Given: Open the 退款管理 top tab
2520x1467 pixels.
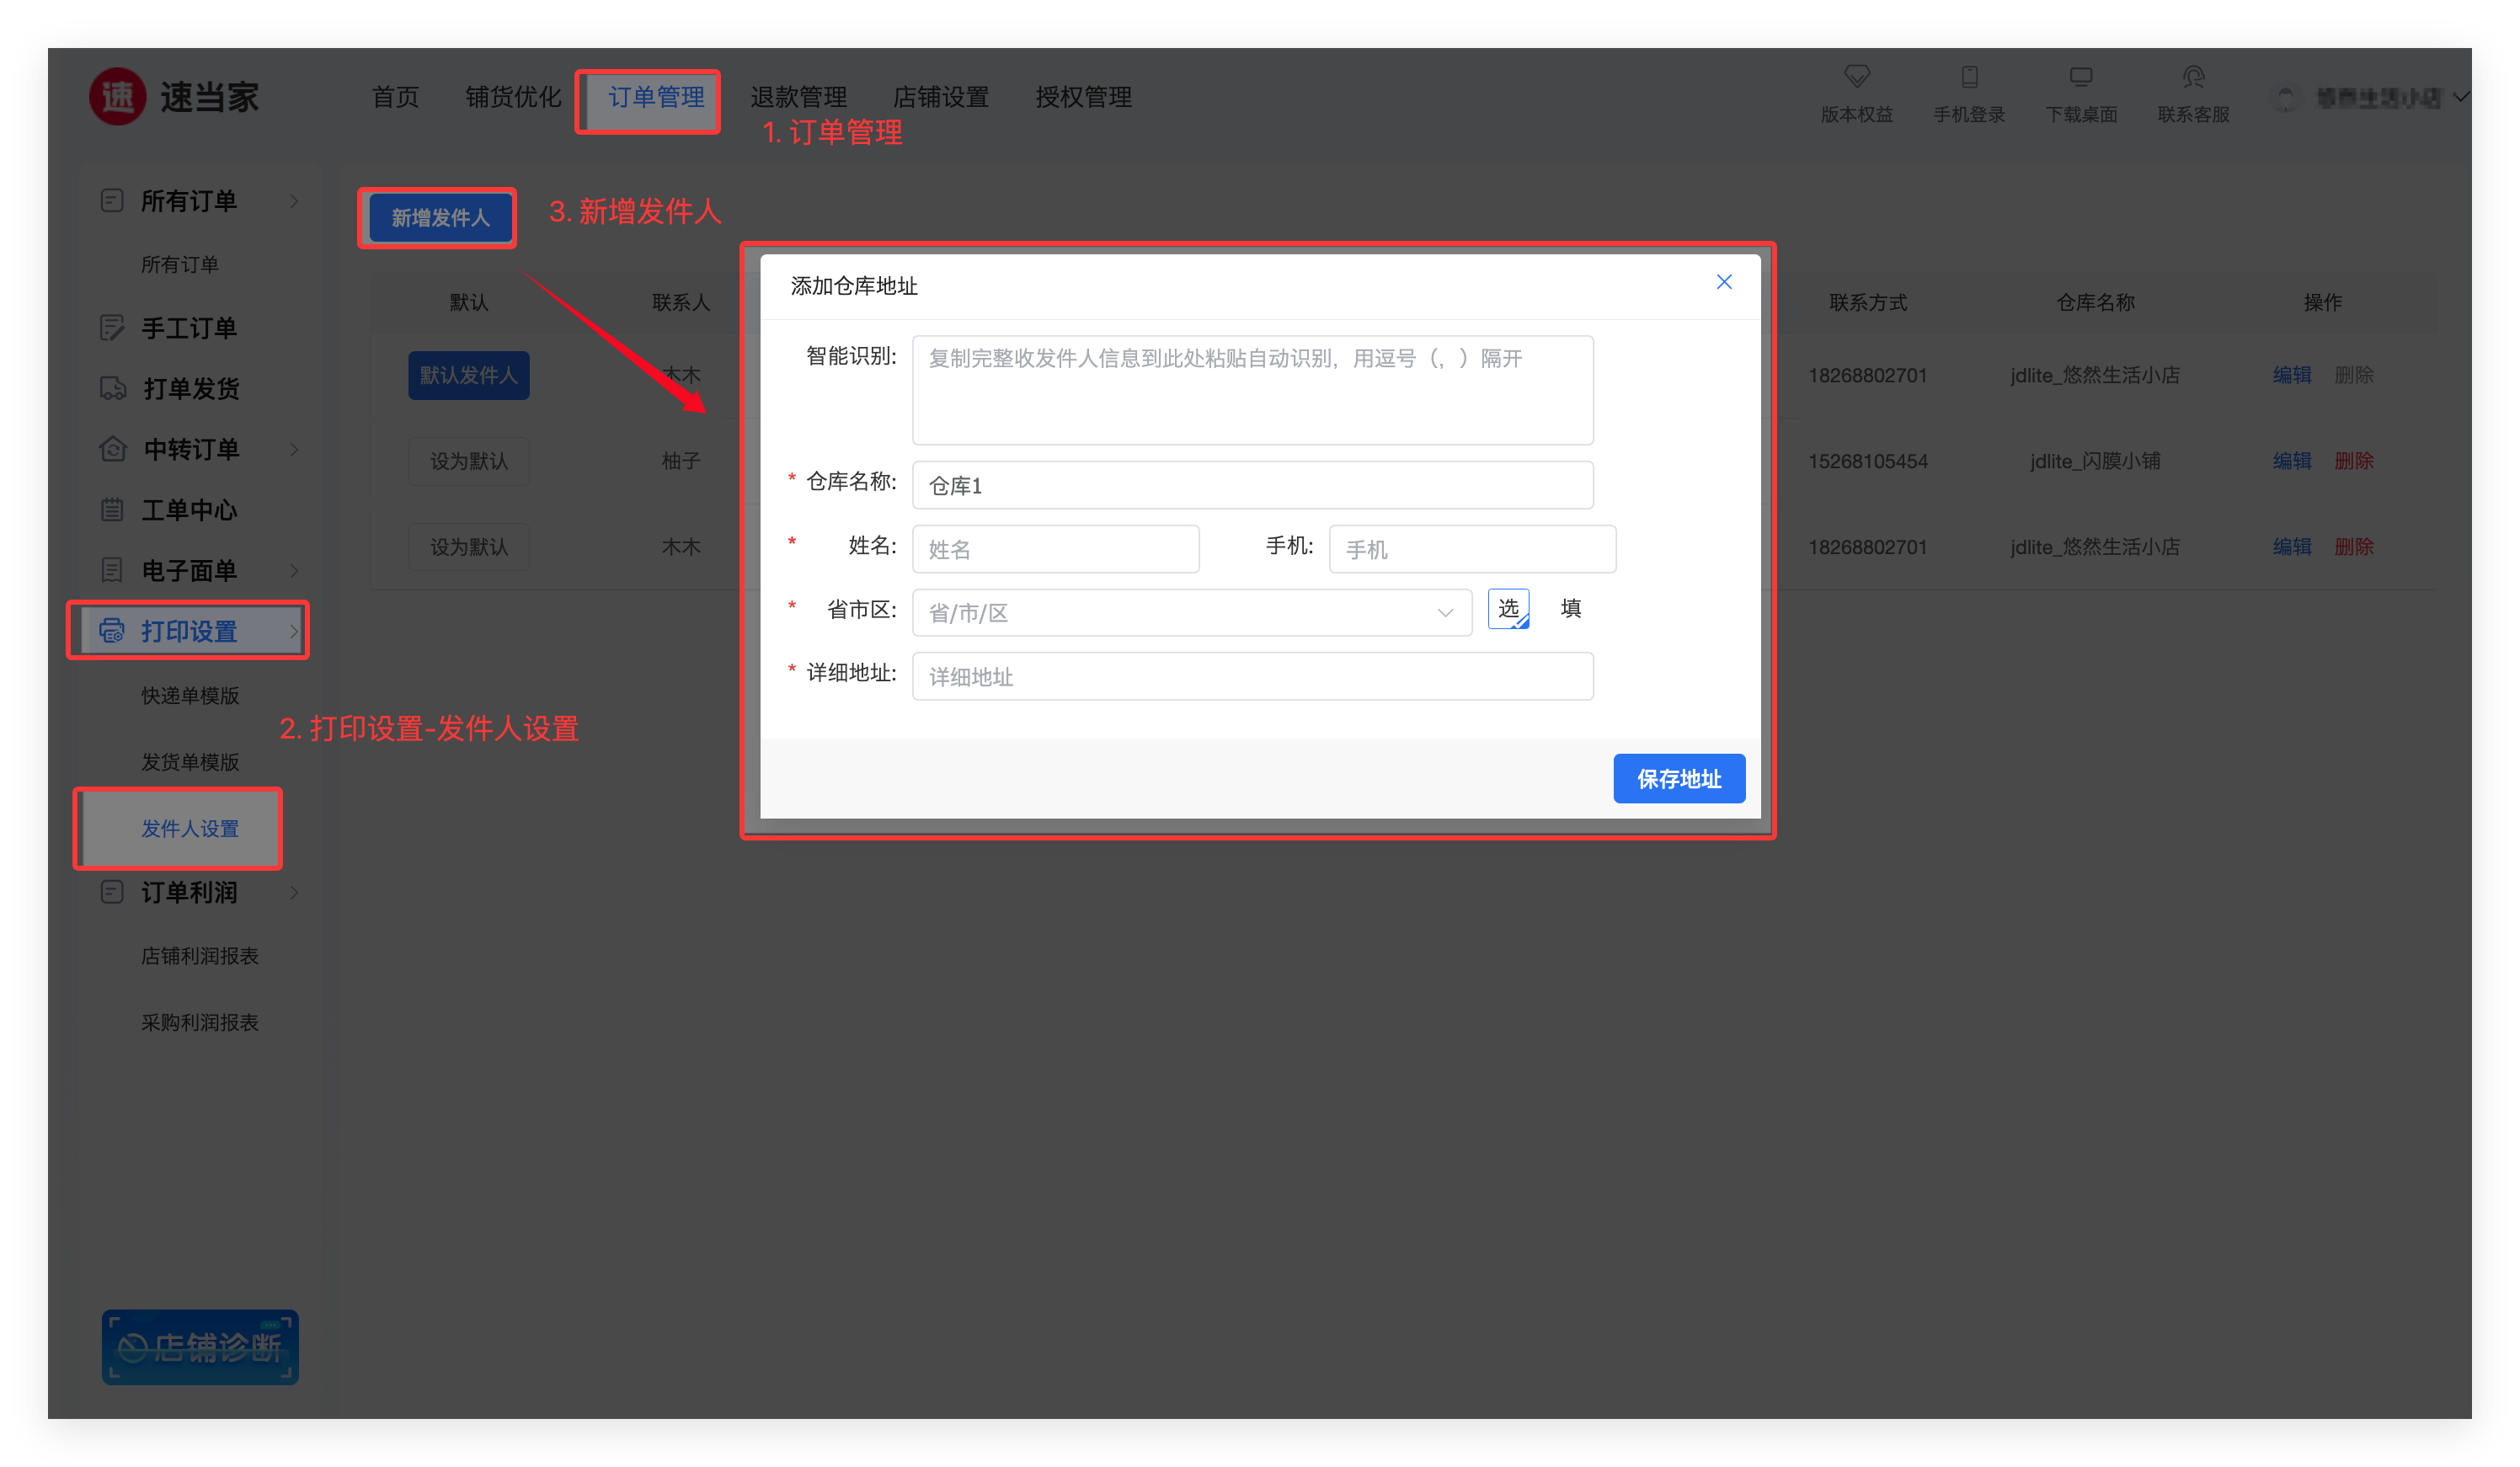Looking at the screenshot, I should tap(798, 97).
